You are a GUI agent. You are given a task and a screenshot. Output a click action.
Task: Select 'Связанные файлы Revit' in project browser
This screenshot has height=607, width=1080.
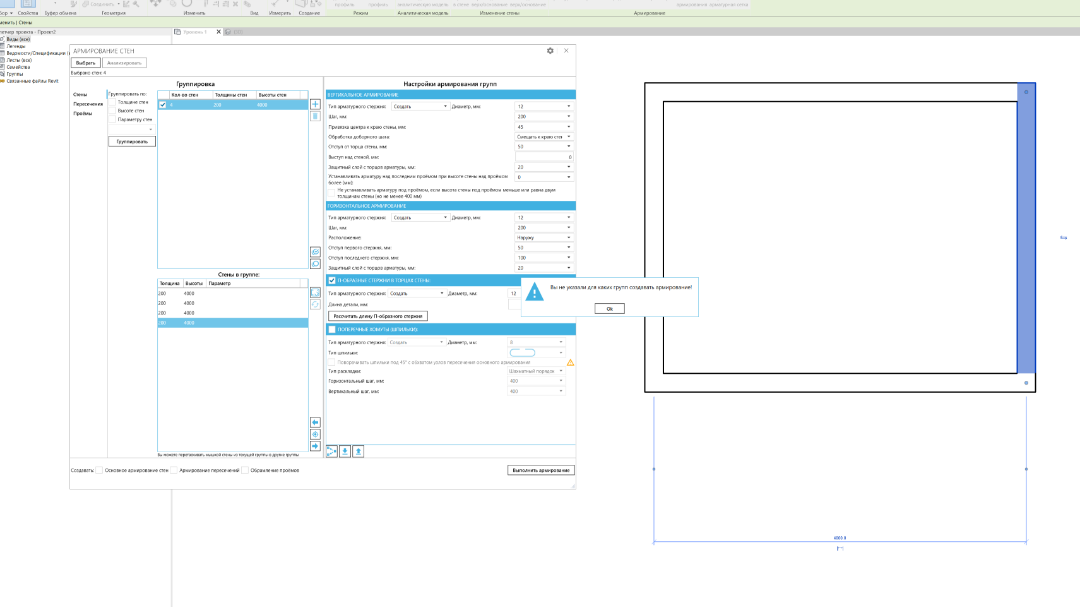tap(32, 81)
